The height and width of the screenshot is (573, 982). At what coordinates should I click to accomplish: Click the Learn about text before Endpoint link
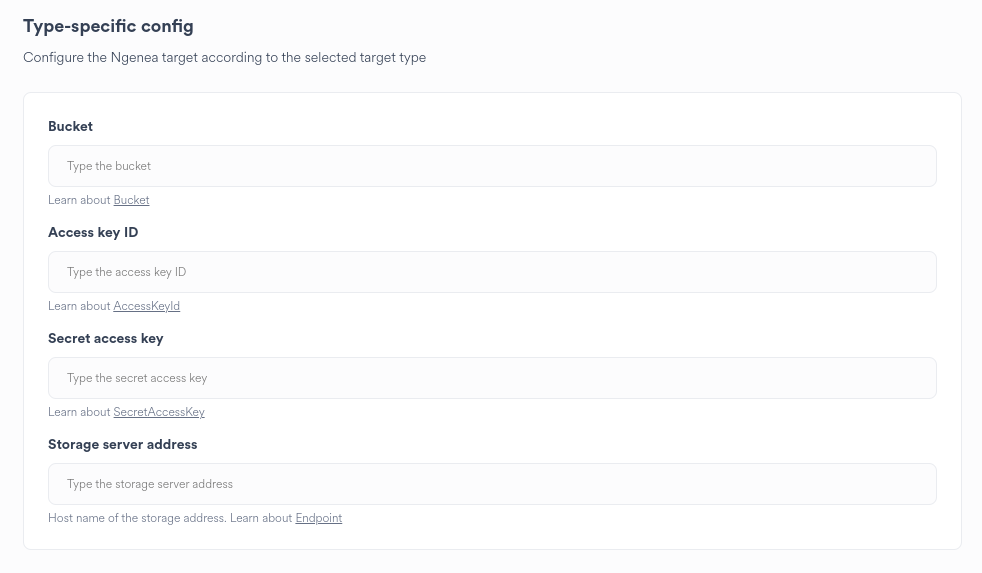[261, 518]
